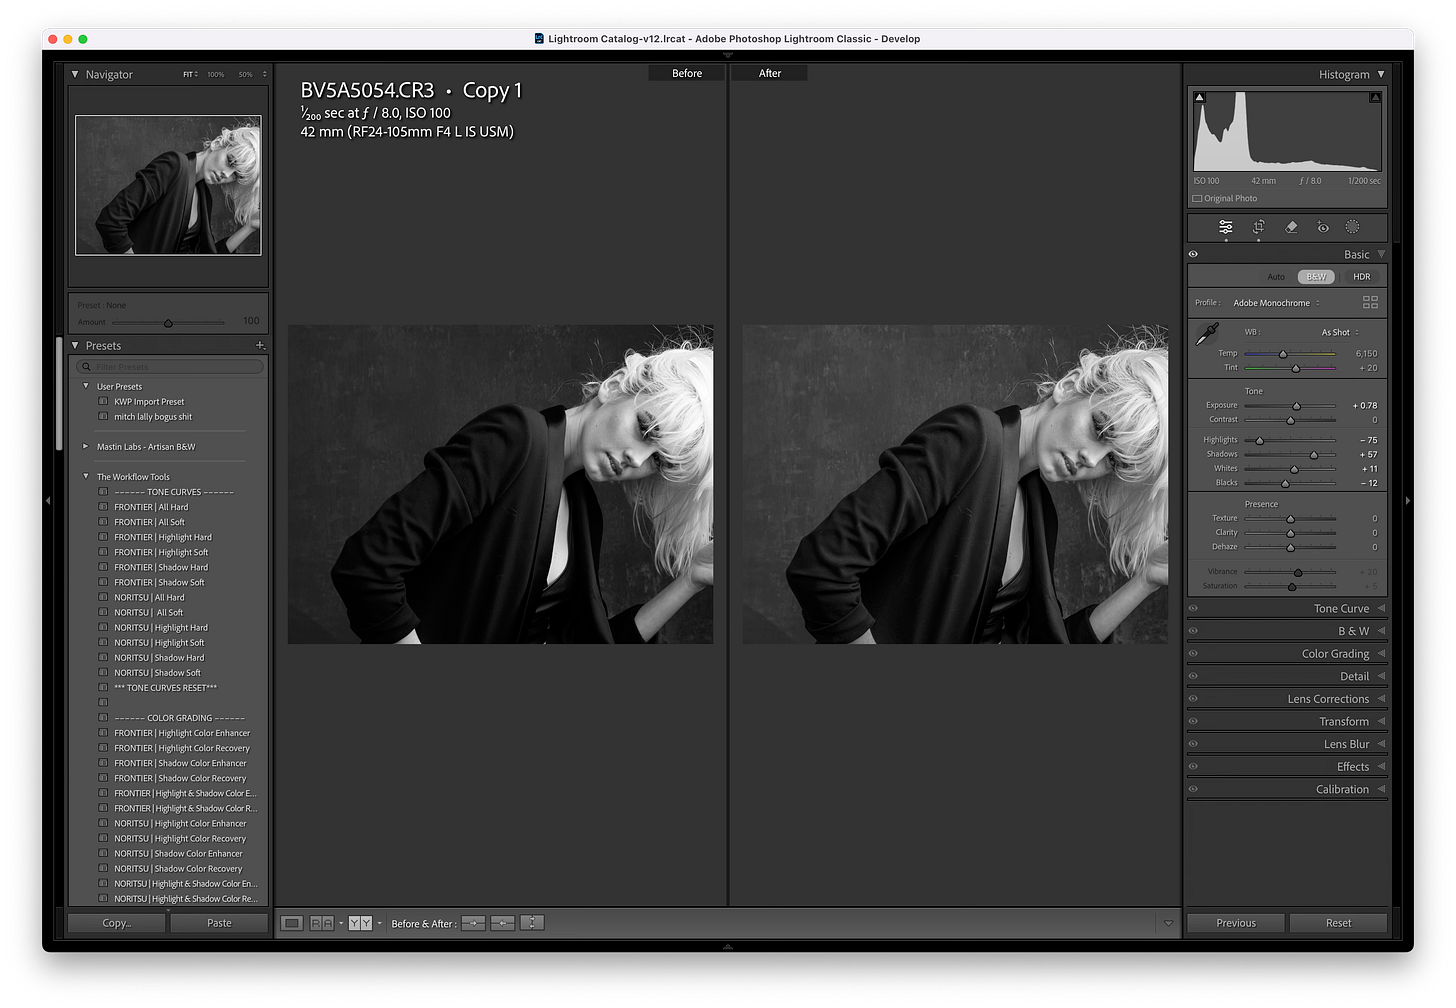Select the Crop & Straighten tool
Image resolution: width=1456 pixels, height=1008 pixels.
[x=1258, y=227]
